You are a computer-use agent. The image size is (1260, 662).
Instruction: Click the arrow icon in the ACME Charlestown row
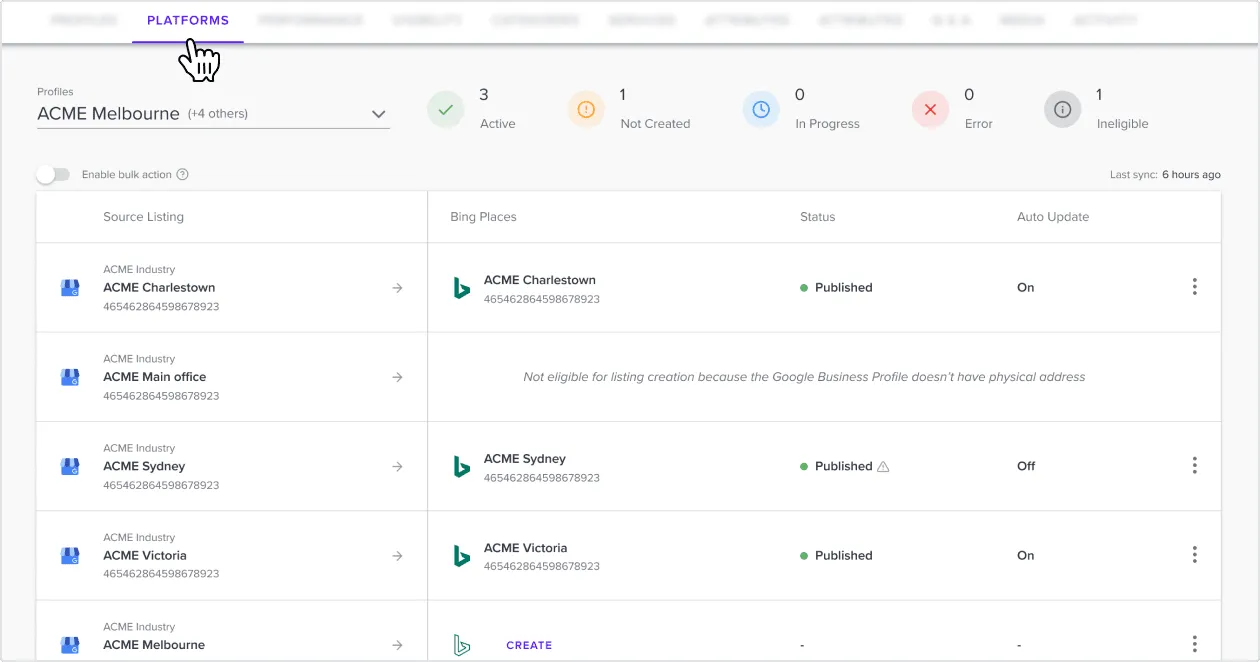(397, 288)
